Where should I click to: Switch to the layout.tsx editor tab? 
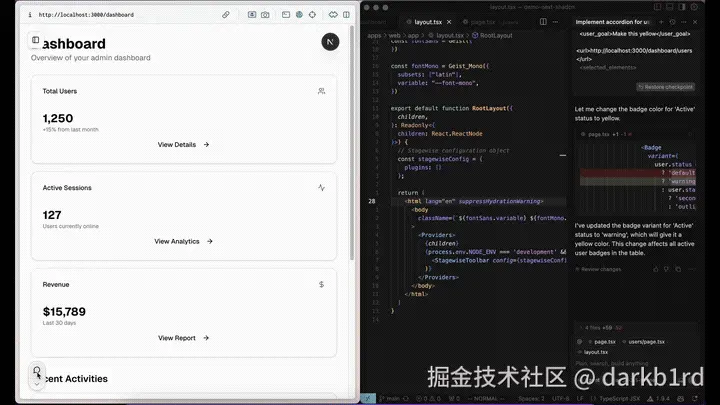[428, 22]
